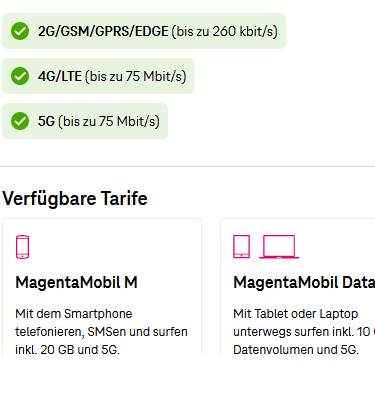Select the 5G bis zu 75 Mbit/s badge
This screenshot has width=375, height=404.
coord(85,121)
